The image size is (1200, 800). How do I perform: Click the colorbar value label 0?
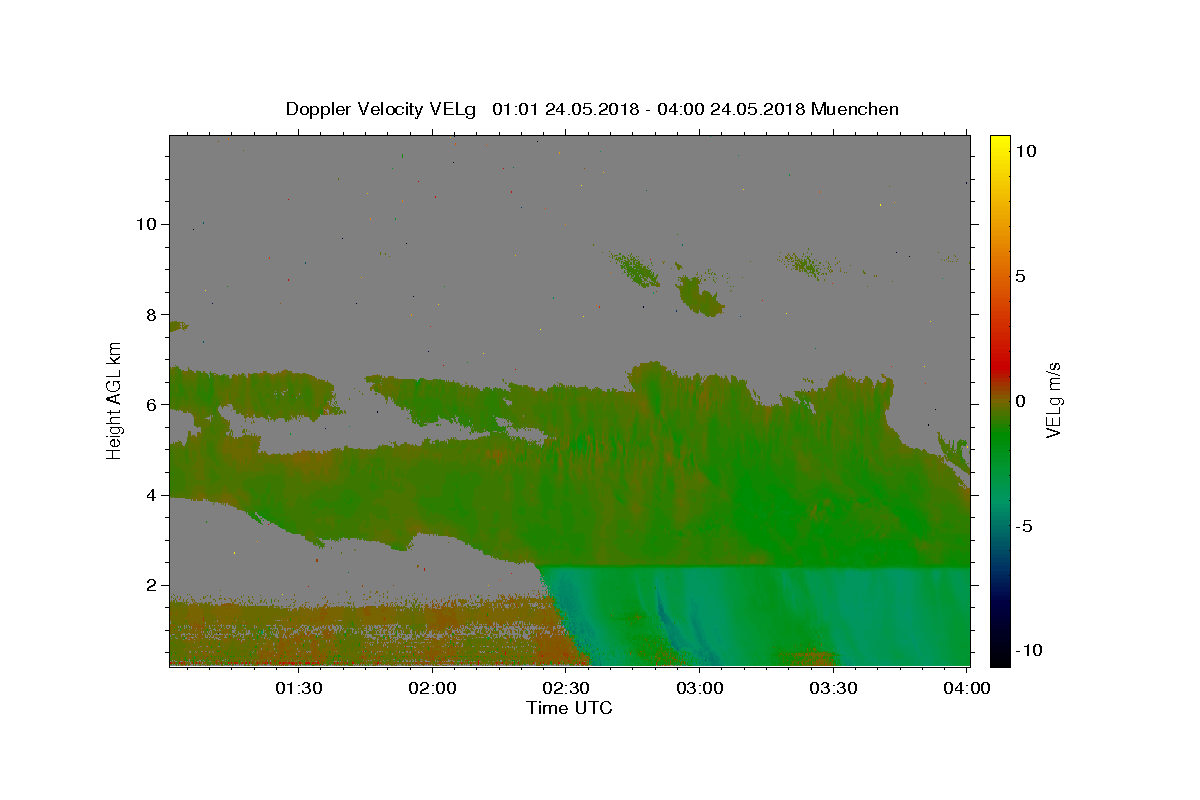[1020, 401]
